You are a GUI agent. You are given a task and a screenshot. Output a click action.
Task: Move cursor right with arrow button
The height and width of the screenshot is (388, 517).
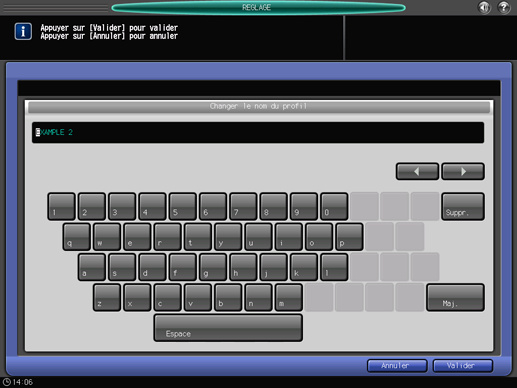(x=463, y=171)
